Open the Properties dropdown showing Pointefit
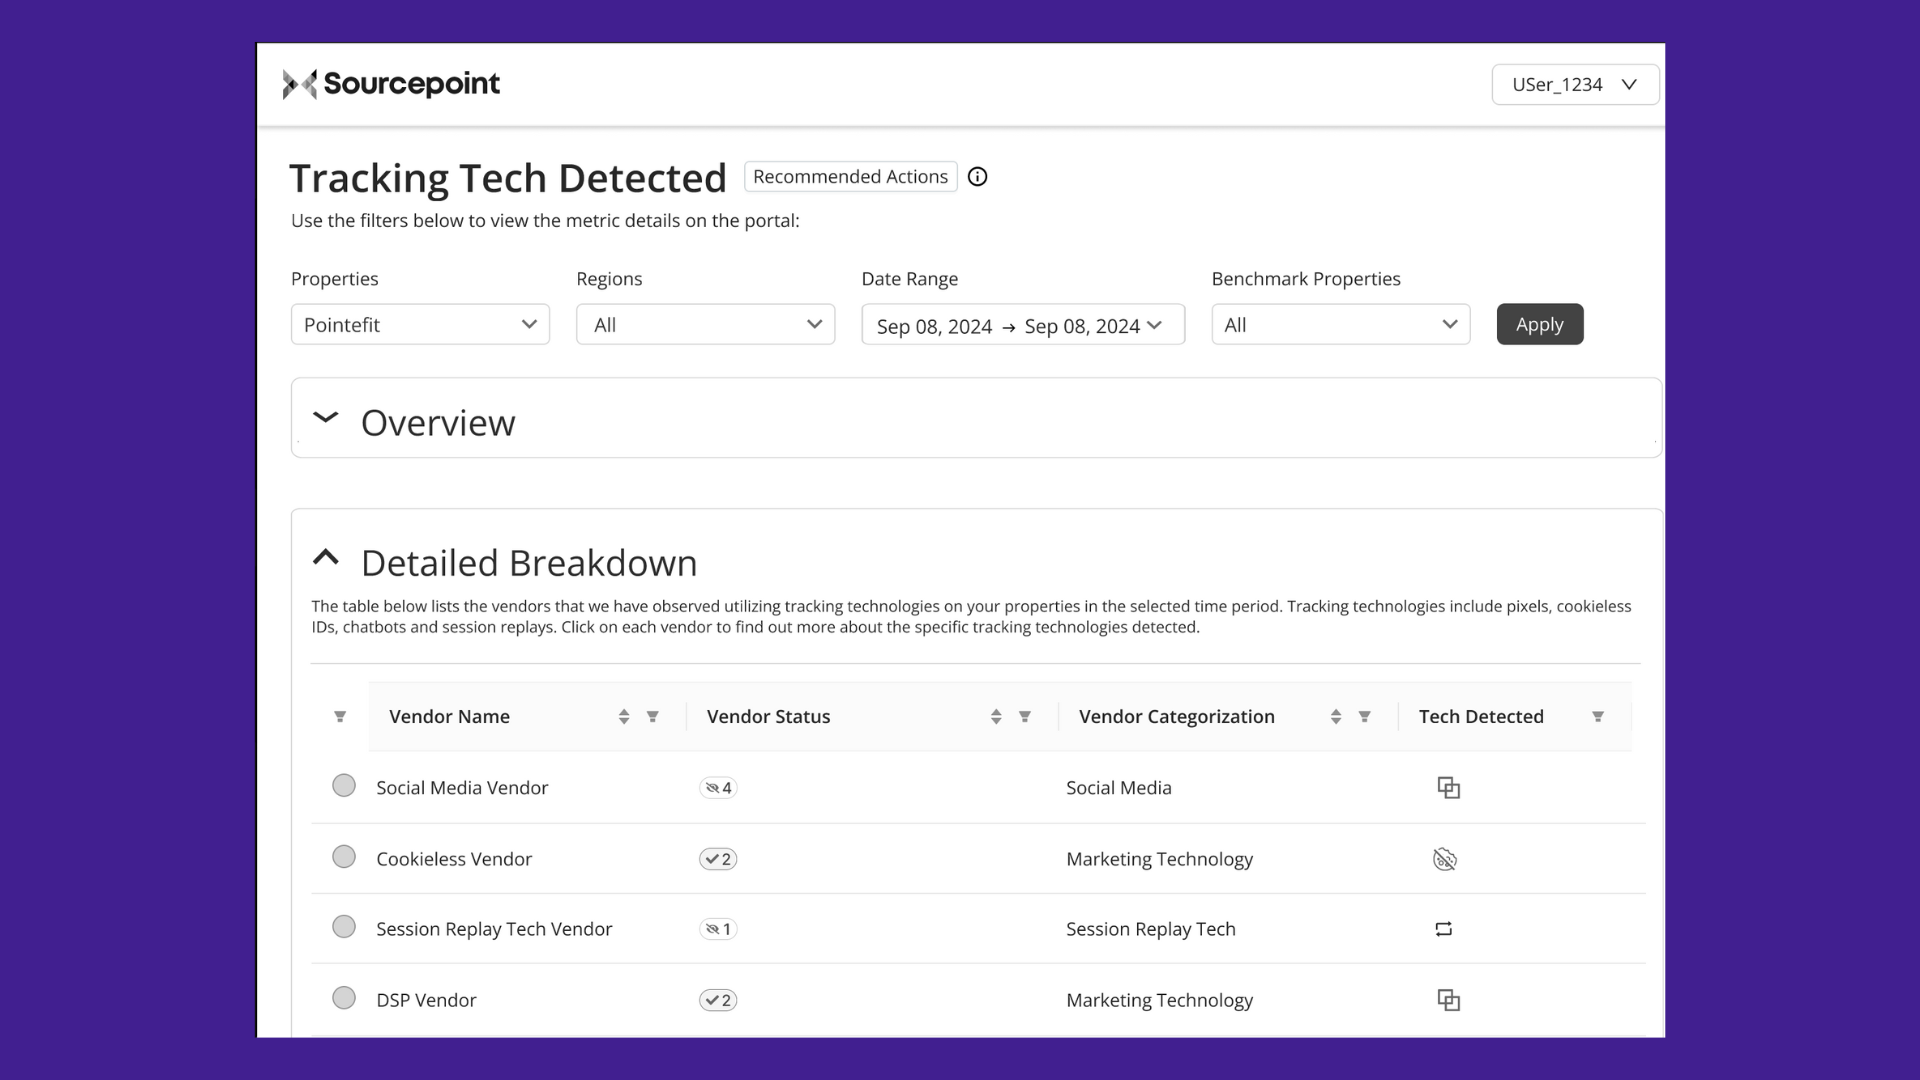Viewport: 1920px width, 1080px height. tap(420, 325)
